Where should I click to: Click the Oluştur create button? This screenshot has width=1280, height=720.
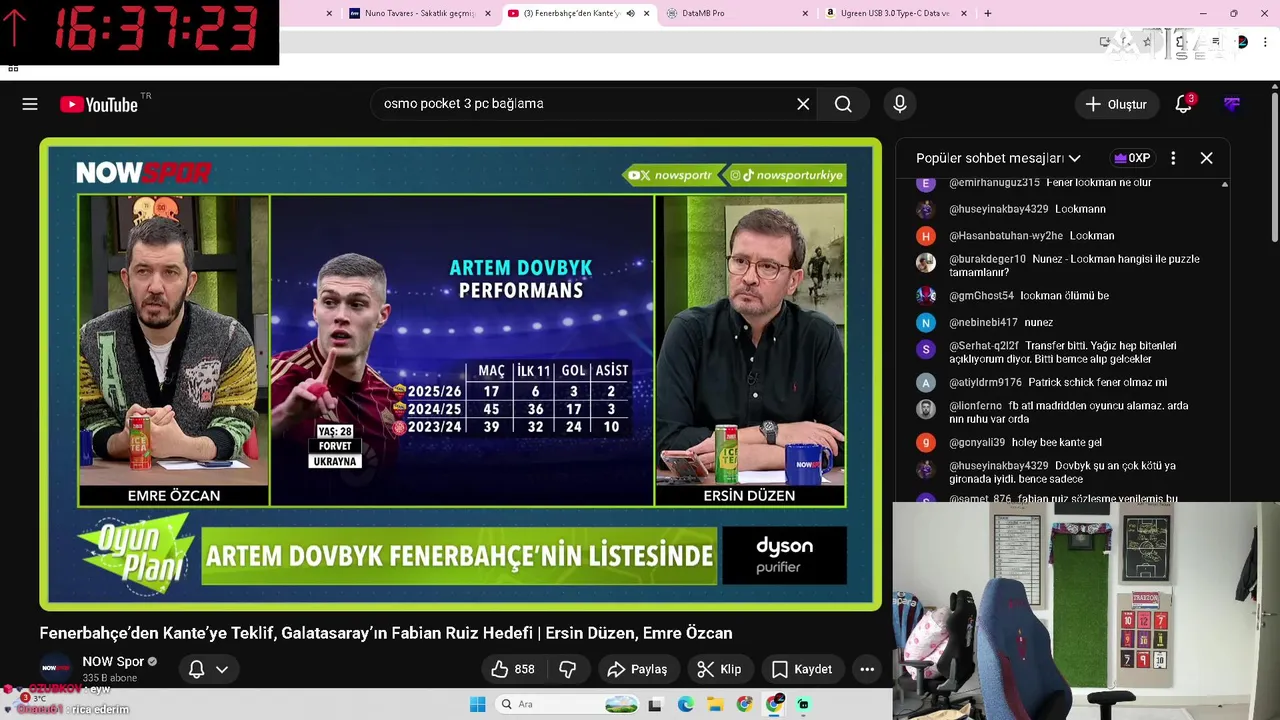tap(1116, 104)
